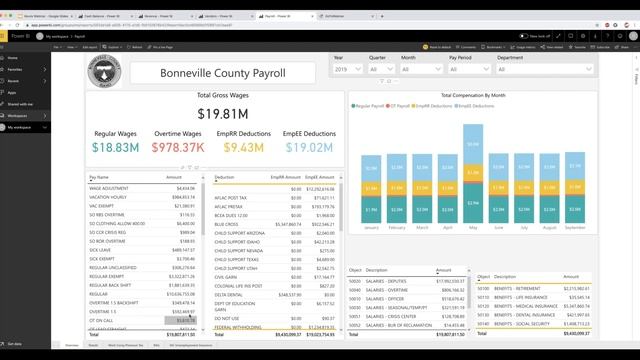
Task: Click Share in the report toolbar
Action: 622,47
